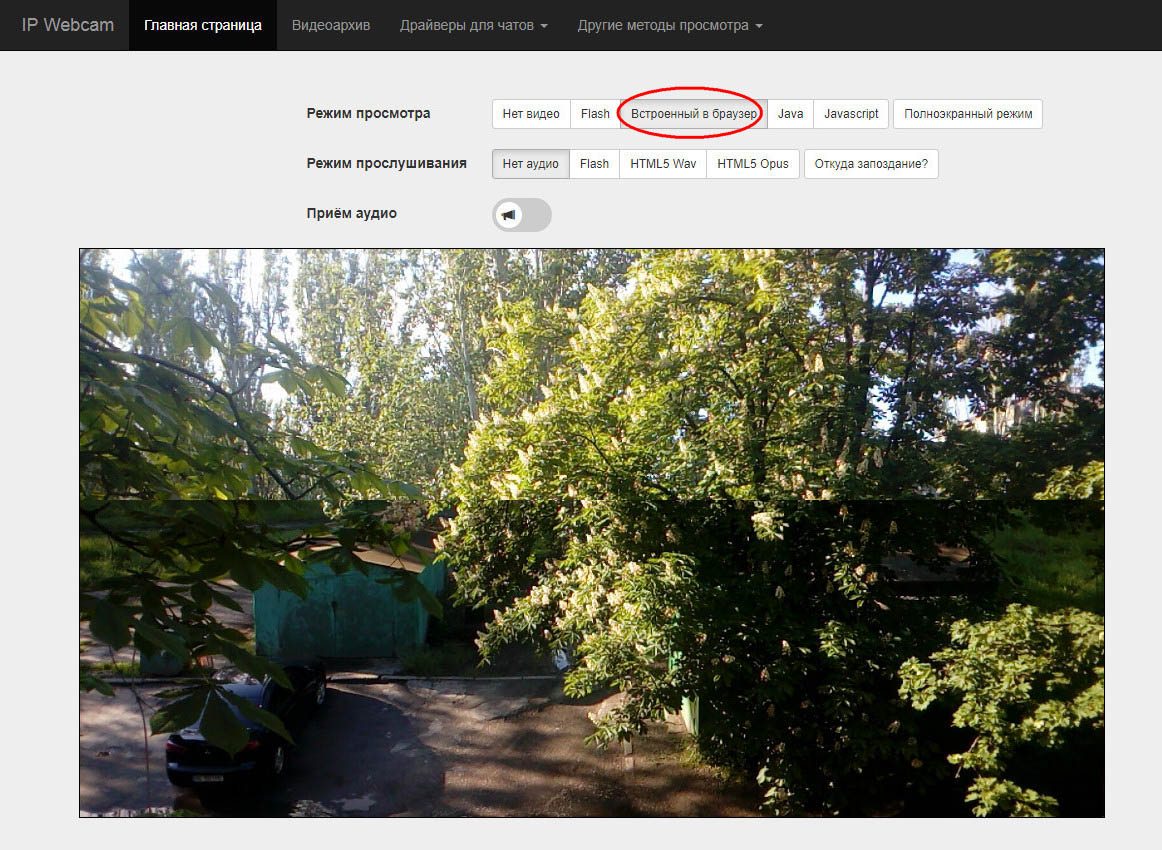This screenshot has width=1162, height=850.
Task: Select HTML5 Opus audio mode
Action: [753, 164]
